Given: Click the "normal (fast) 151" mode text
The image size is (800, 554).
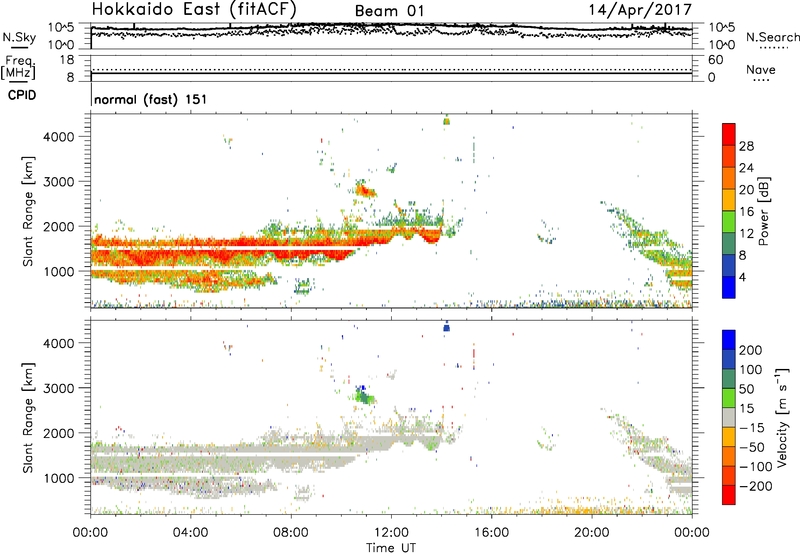Looking at the screenshot, I should click(x=151, y=99).
